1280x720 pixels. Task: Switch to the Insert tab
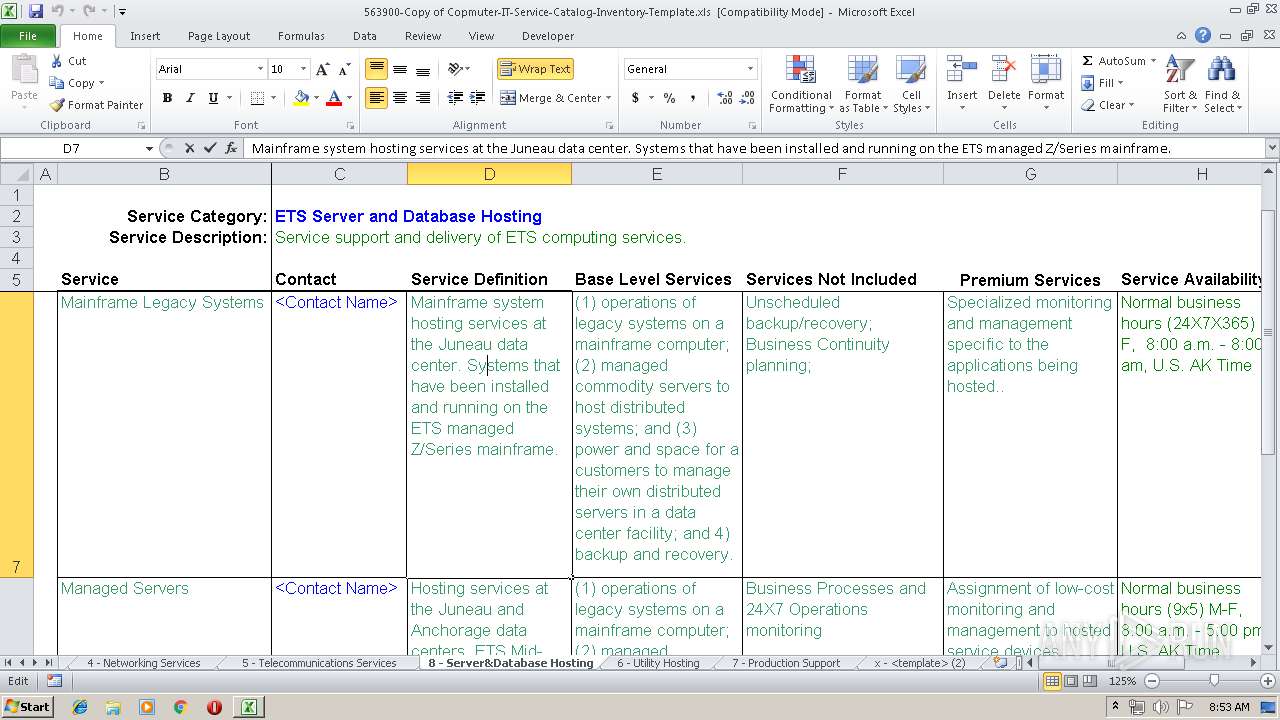(145, 36)
